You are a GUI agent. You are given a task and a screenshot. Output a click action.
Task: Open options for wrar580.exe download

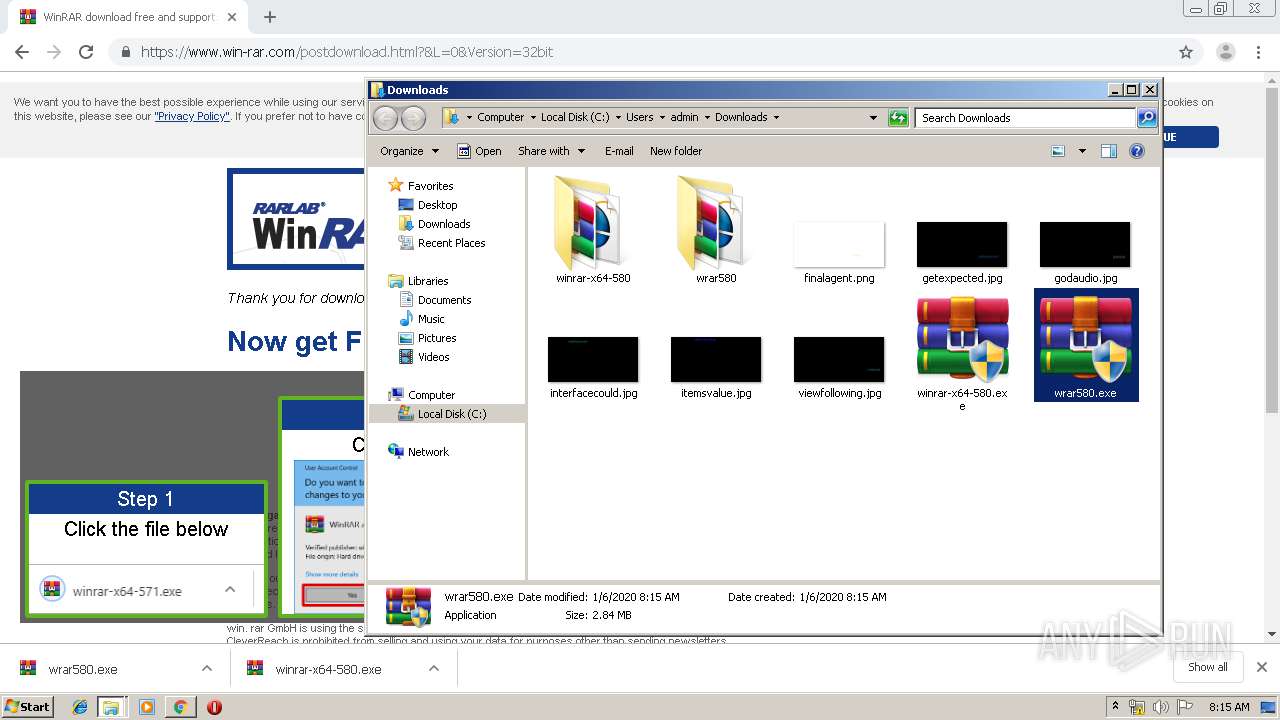coord(206,669)
